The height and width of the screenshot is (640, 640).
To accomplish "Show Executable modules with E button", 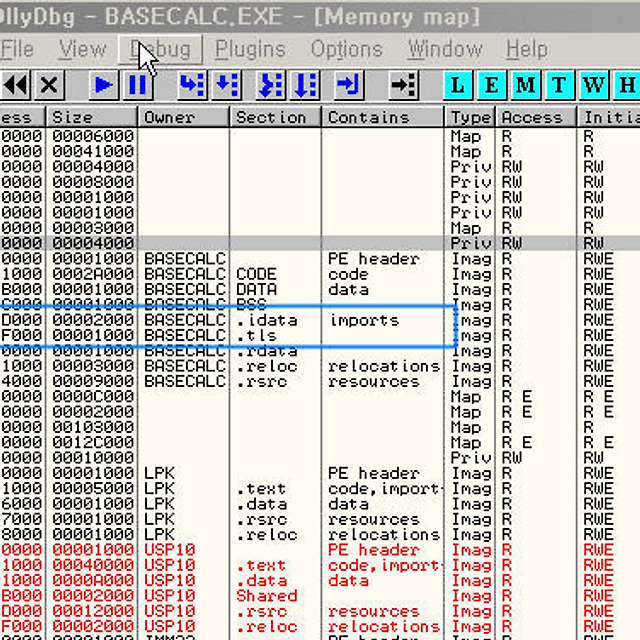I will click(x=491, y=85).
